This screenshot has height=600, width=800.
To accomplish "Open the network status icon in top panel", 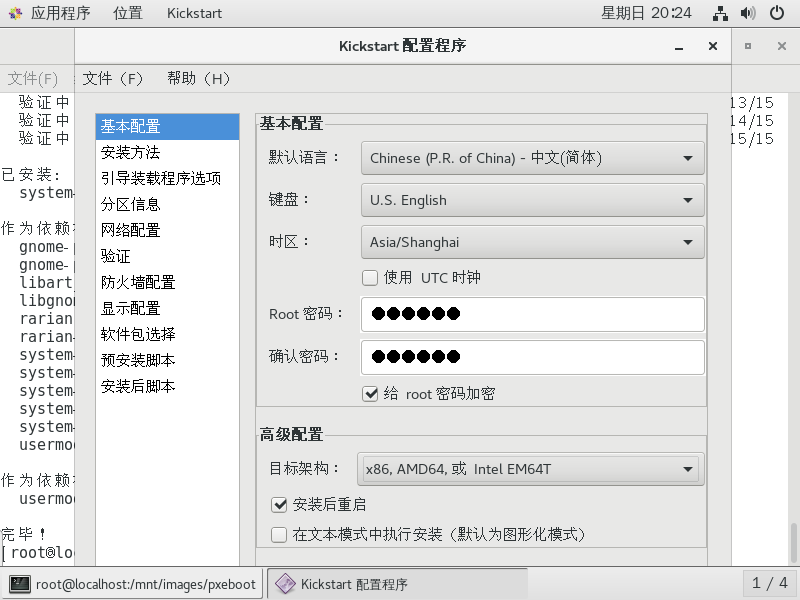I will [720, 13].
